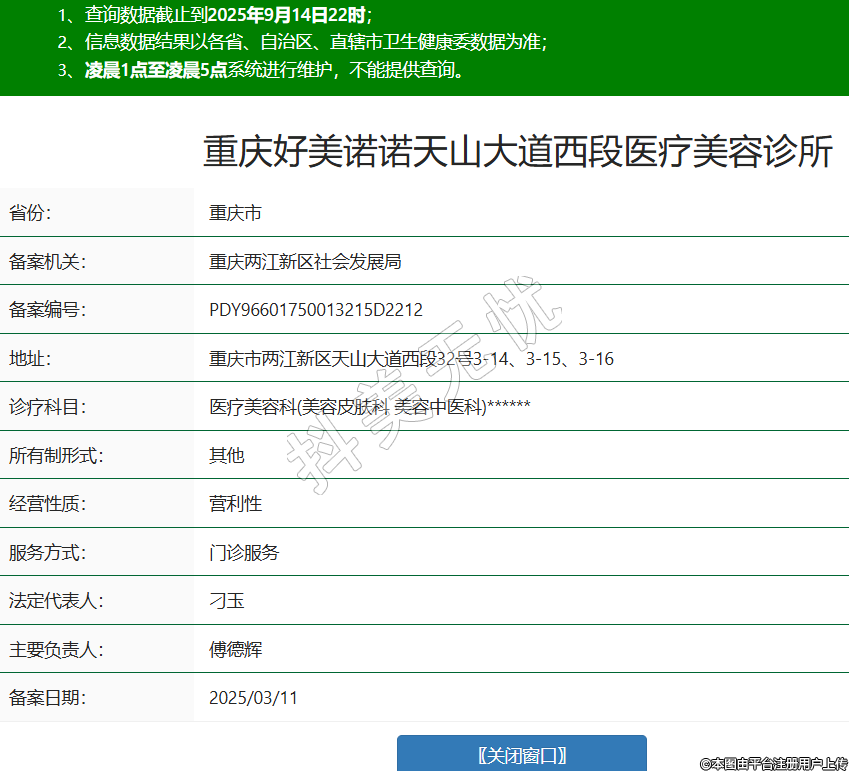Click the legal representative name 刁玉

click(226, 601)
